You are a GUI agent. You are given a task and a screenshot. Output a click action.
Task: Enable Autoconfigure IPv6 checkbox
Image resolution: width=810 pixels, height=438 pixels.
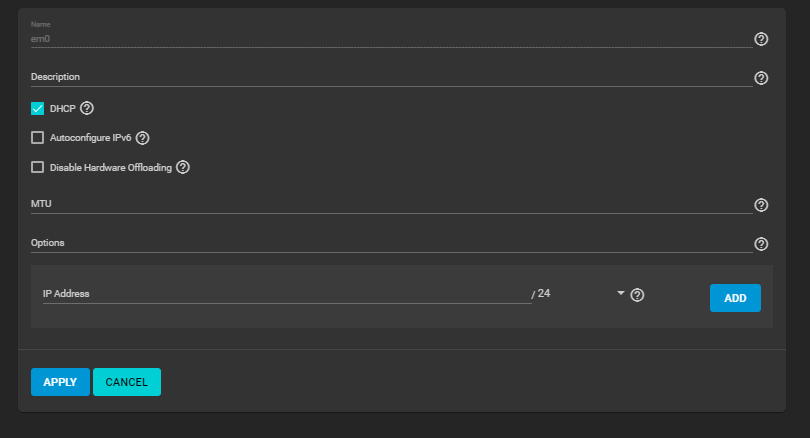(x=38, y=138)
